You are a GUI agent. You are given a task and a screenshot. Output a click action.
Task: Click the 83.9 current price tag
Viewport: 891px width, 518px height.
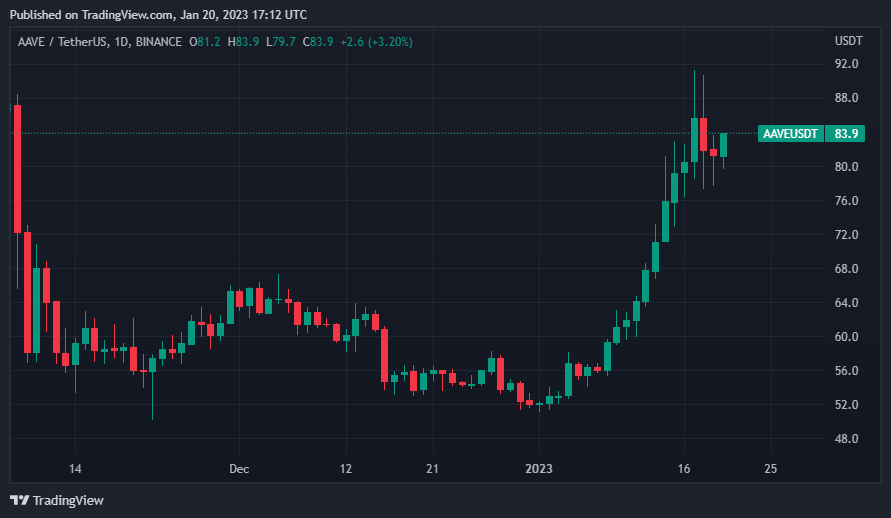[846, 133]
